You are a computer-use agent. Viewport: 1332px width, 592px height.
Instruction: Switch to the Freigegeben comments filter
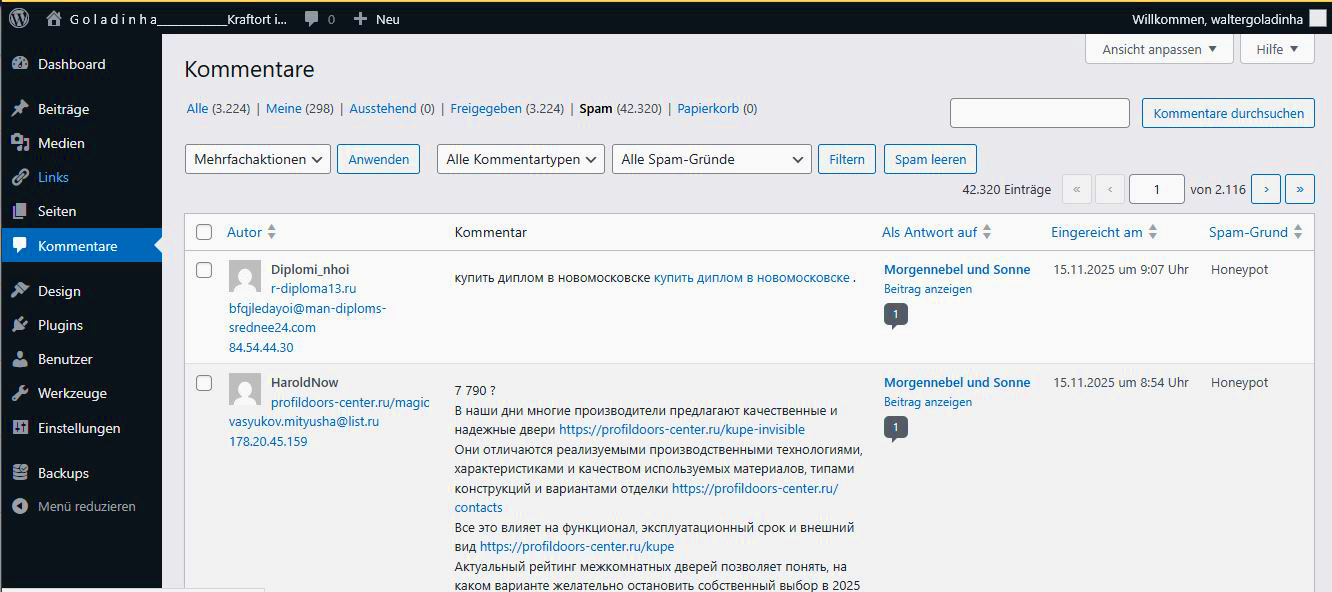(486, 108)
